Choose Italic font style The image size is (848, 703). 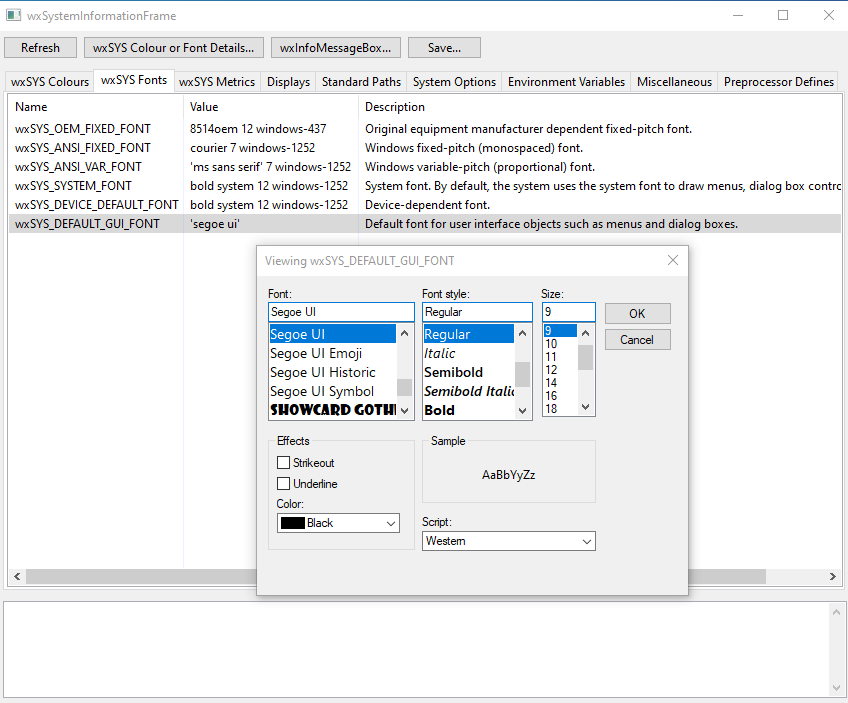469,353
